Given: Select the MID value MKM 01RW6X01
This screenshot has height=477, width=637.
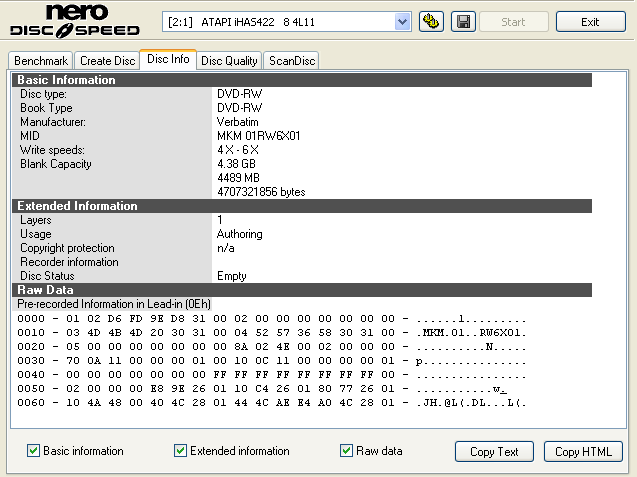Looking at the screenshot, I should click(258, 136).
